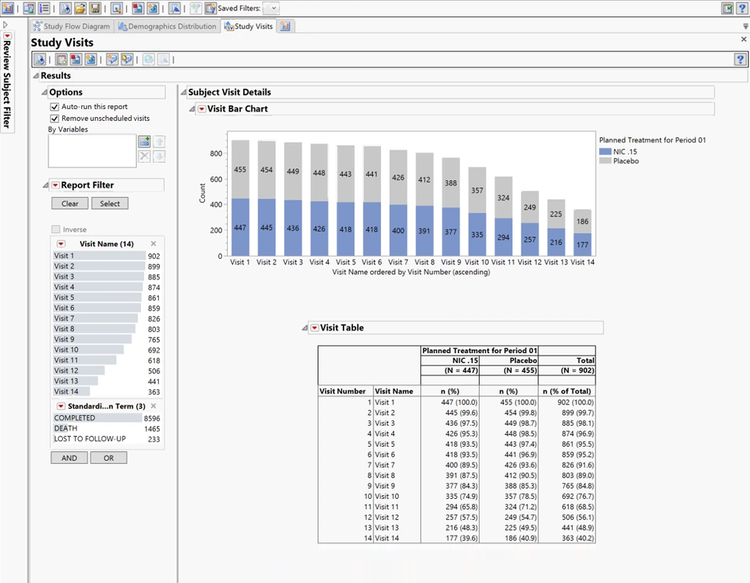Click the open folder icon in top toolbar
Image resolution: width=750 pixels, height=583 pixels.
pyautogui.click(x=78, y=8)
